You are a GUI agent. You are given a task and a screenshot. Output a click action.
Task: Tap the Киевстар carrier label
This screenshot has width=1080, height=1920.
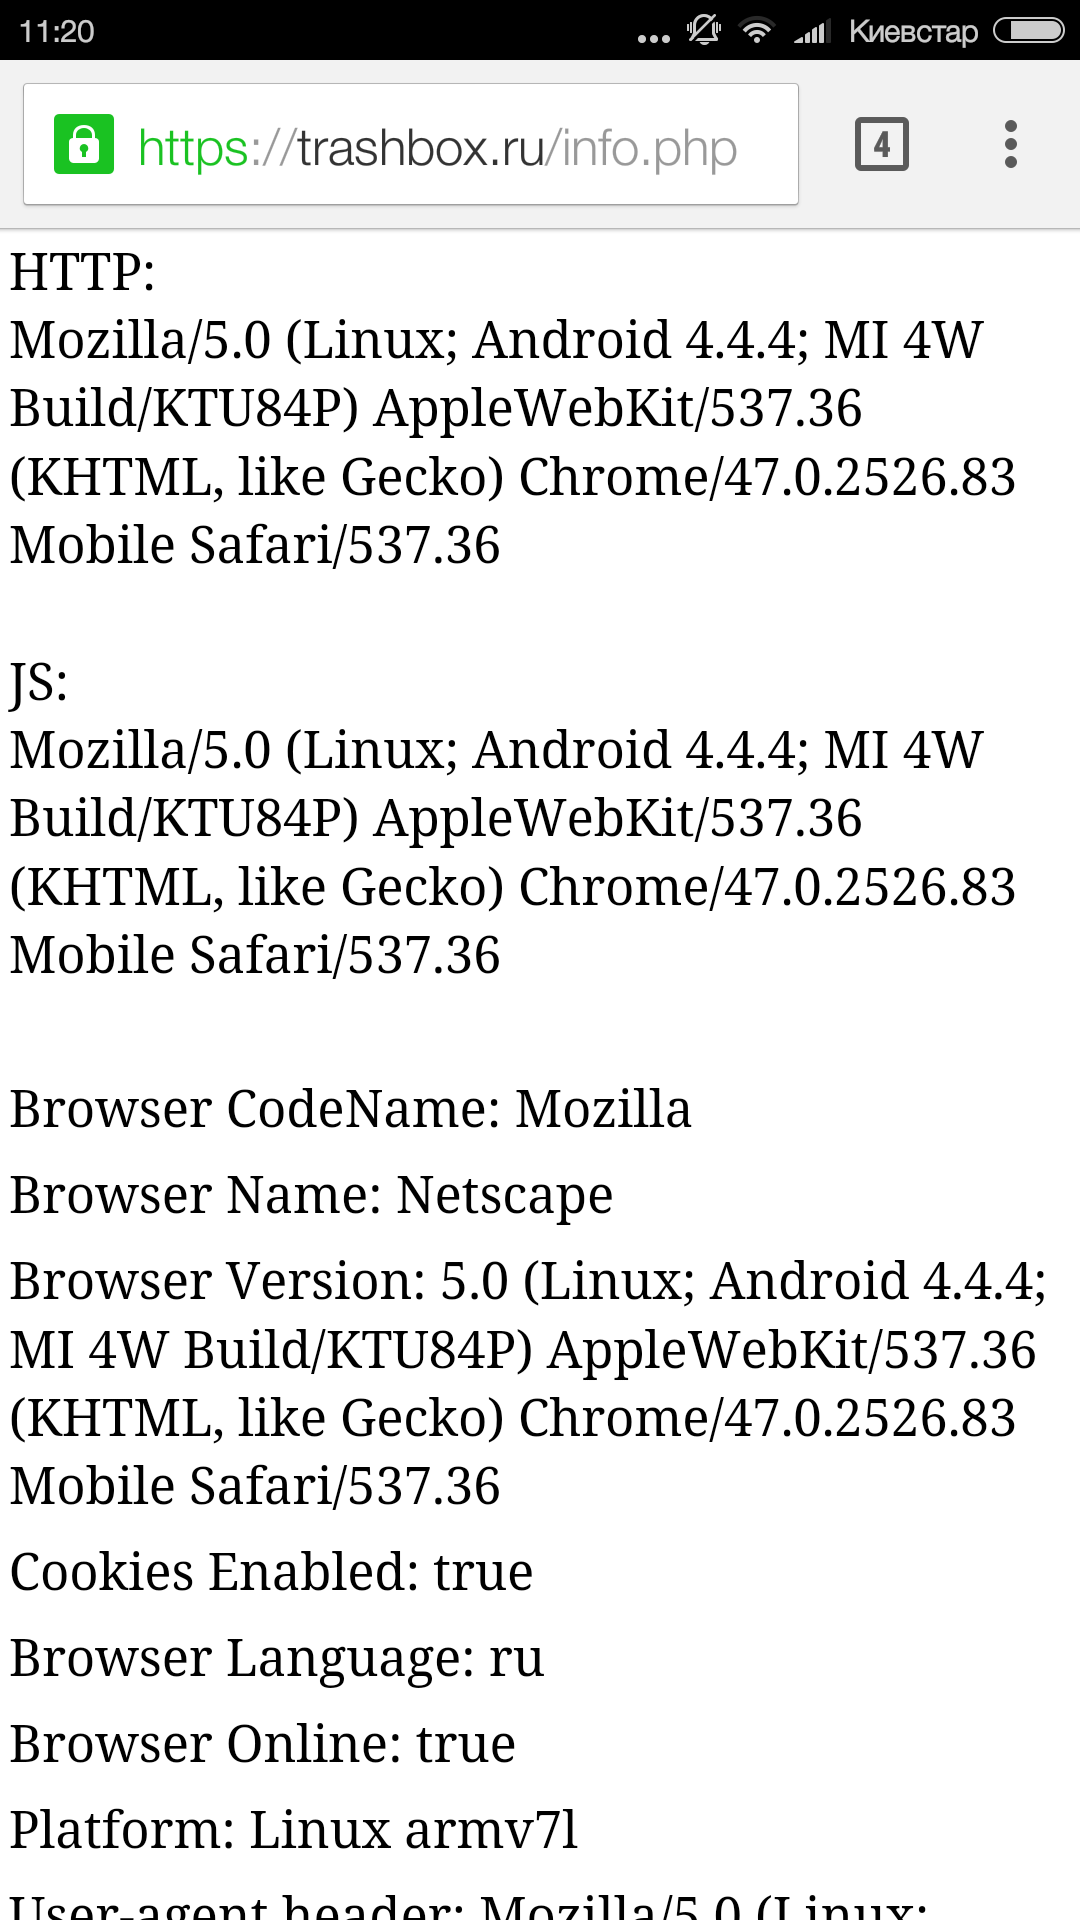913,32
